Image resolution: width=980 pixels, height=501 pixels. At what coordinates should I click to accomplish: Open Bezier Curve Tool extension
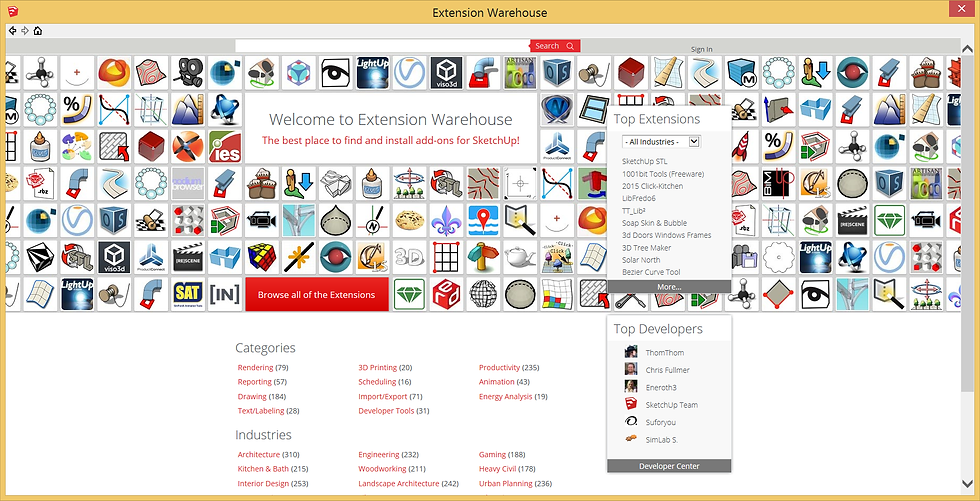[651, 272]
